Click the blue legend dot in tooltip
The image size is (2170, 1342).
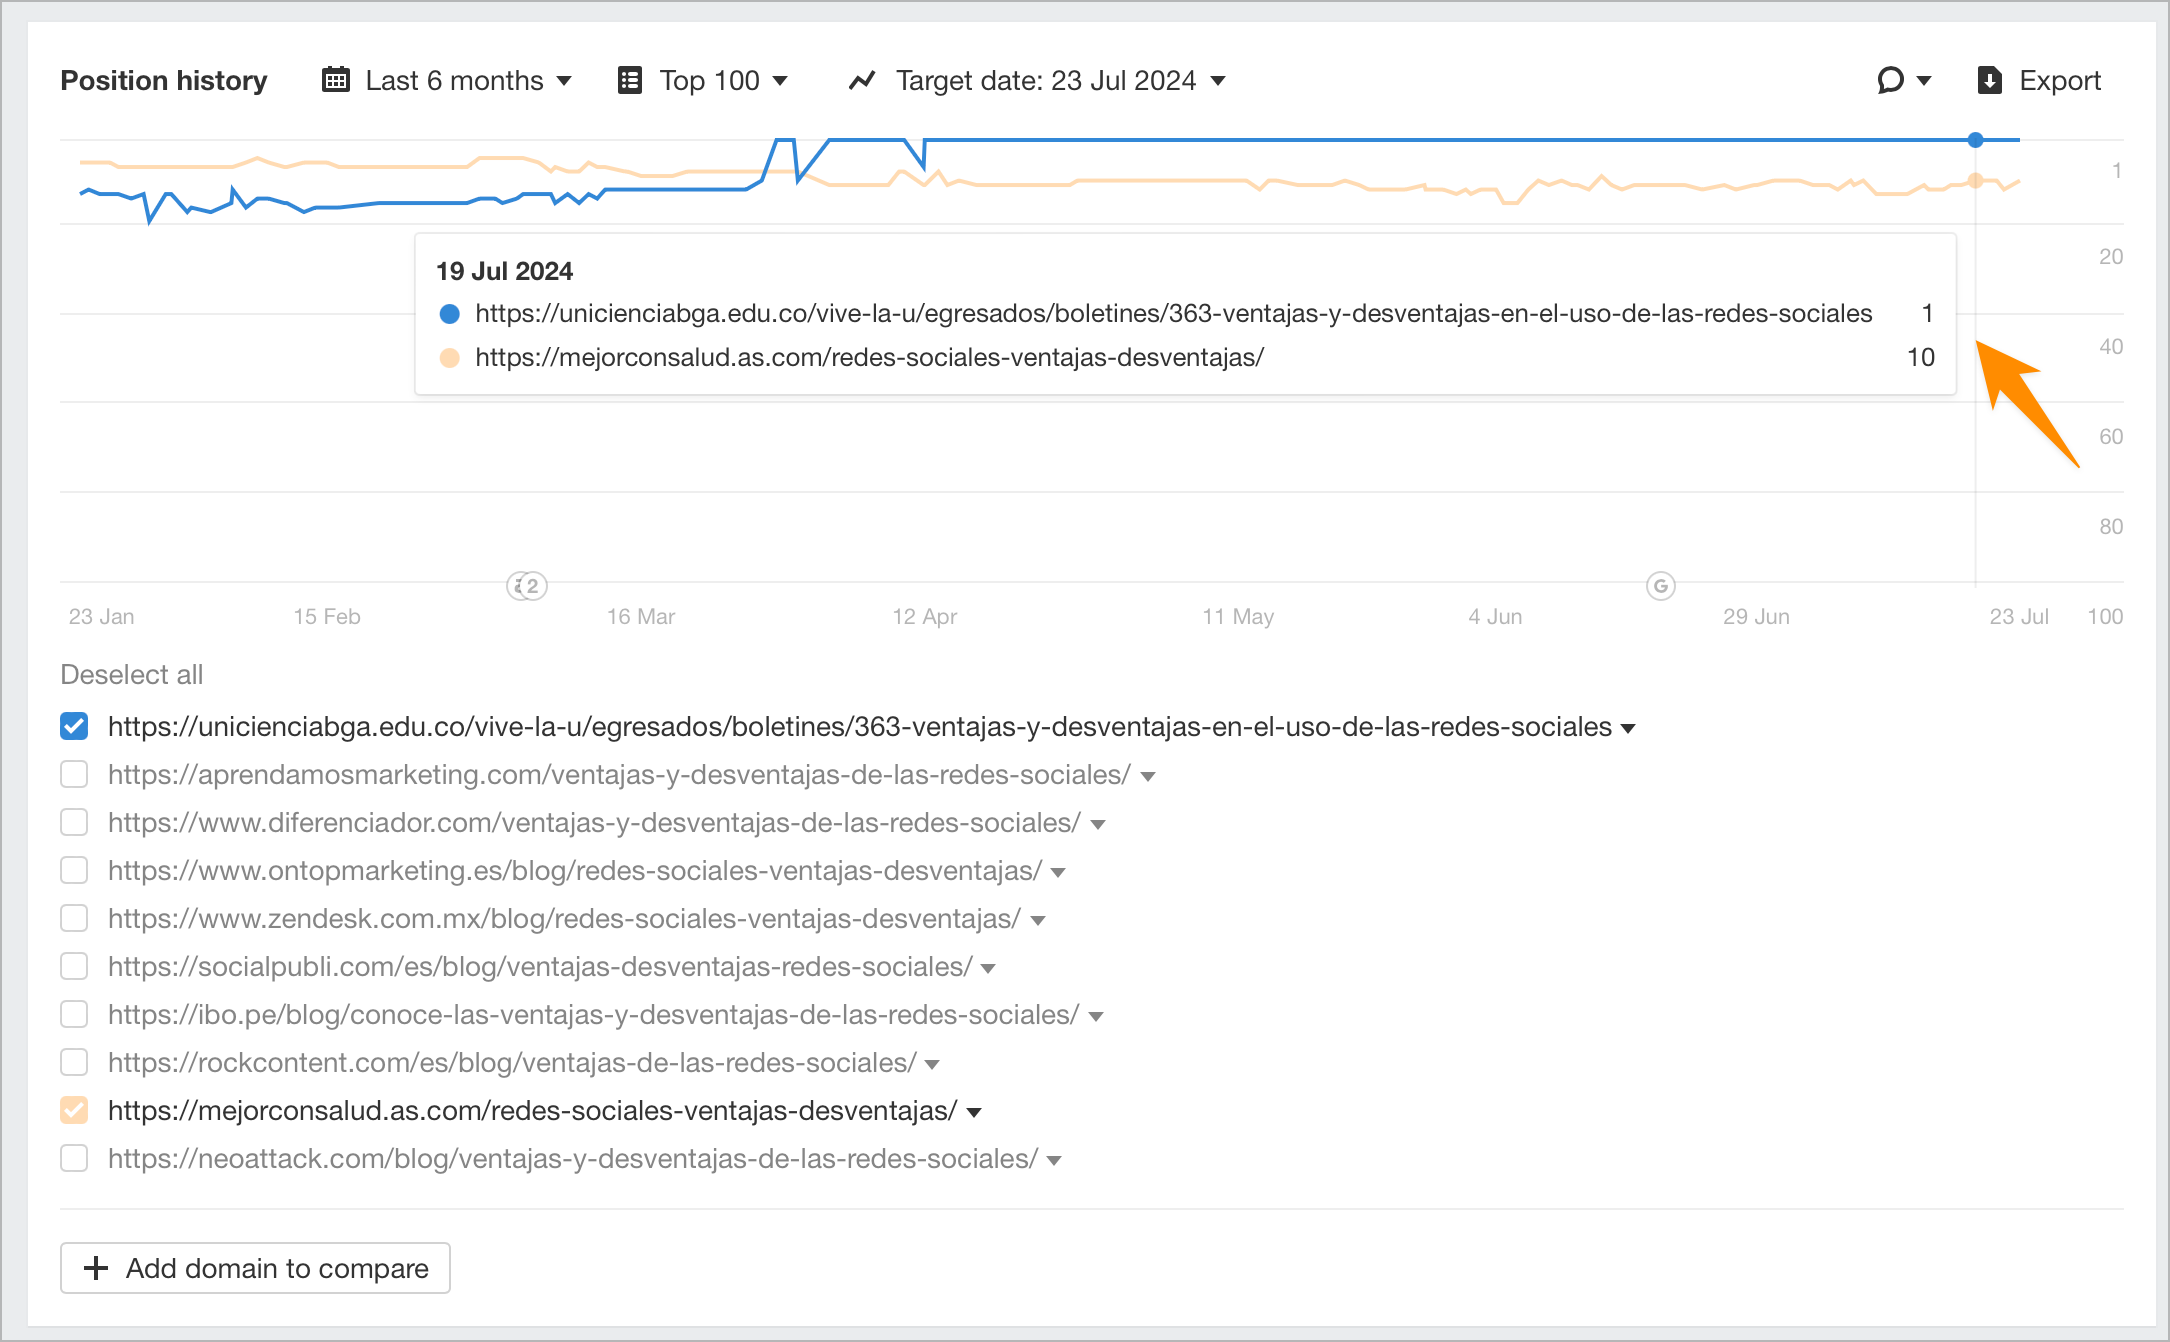tap(450, 314)
